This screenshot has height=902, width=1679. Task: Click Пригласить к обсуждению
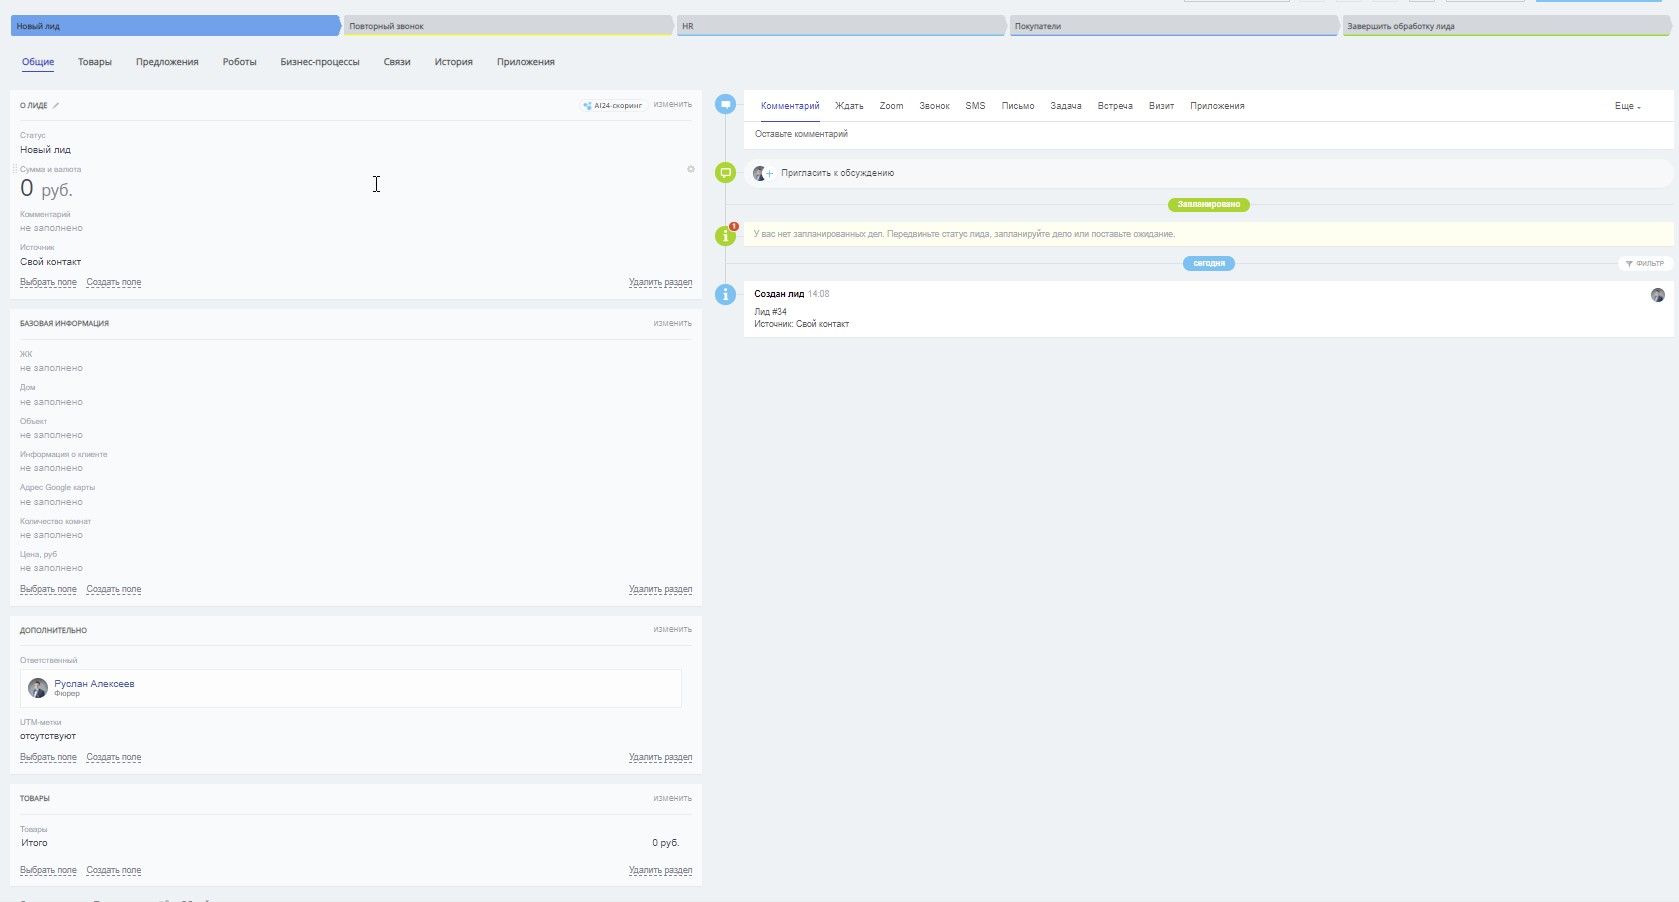tap(837, 173)
